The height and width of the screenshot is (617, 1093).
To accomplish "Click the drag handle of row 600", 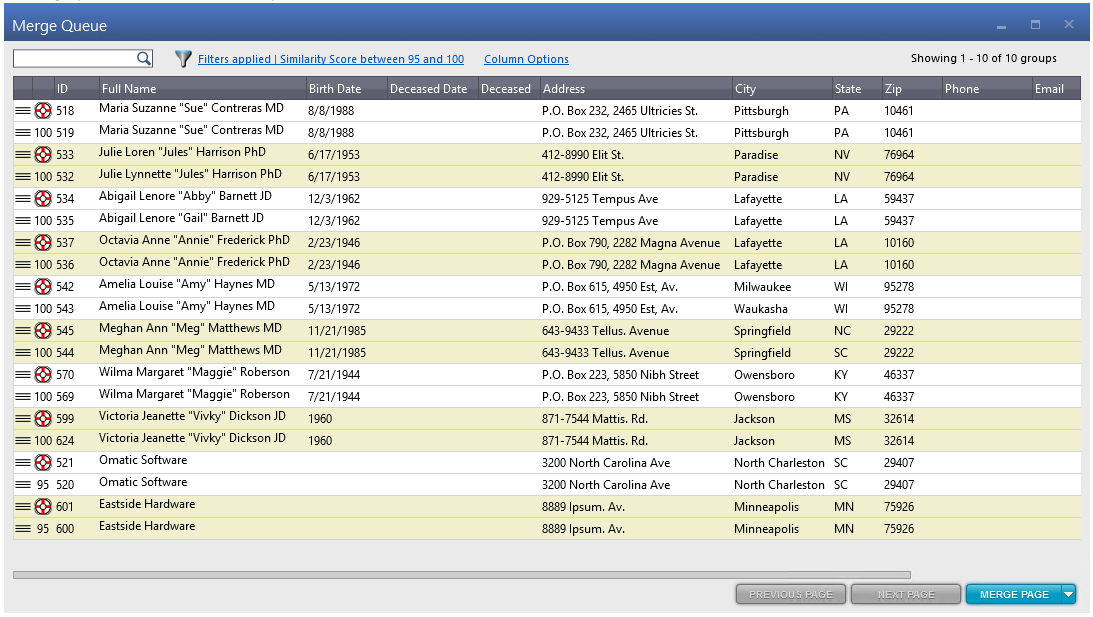I will click(23, 528).
